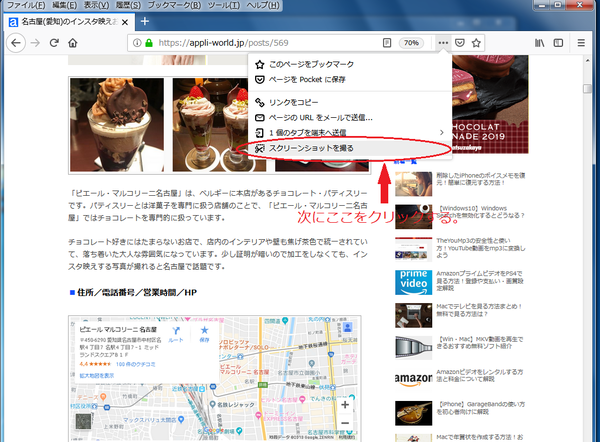Choose スクリーンショットを撮る menu entry

(350, 148)
